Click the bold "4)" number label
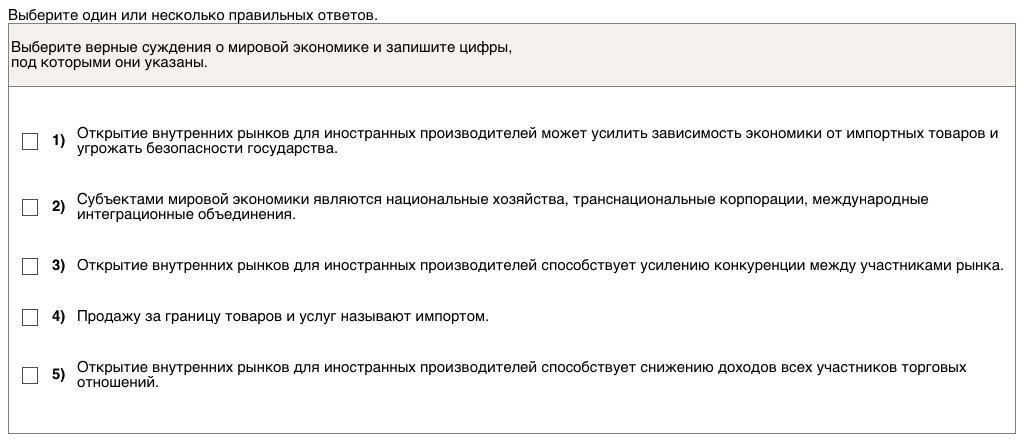This screenshot has height=442, width=1024. tap(58, 317)
